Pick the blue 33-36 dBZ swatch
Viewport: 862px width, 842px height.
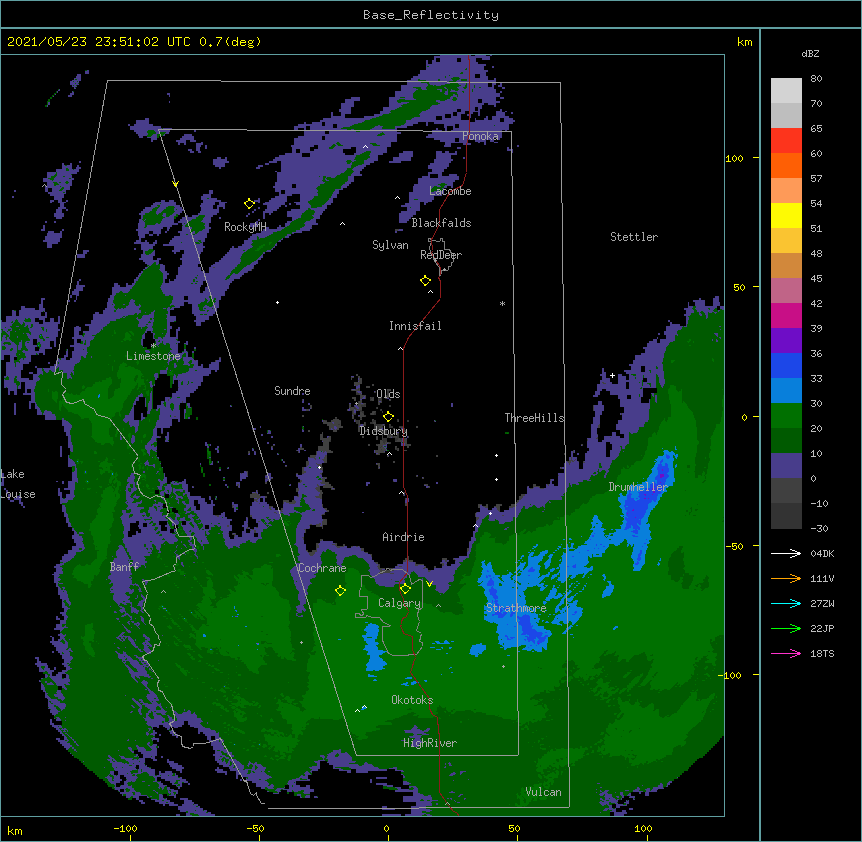[786, 365]
